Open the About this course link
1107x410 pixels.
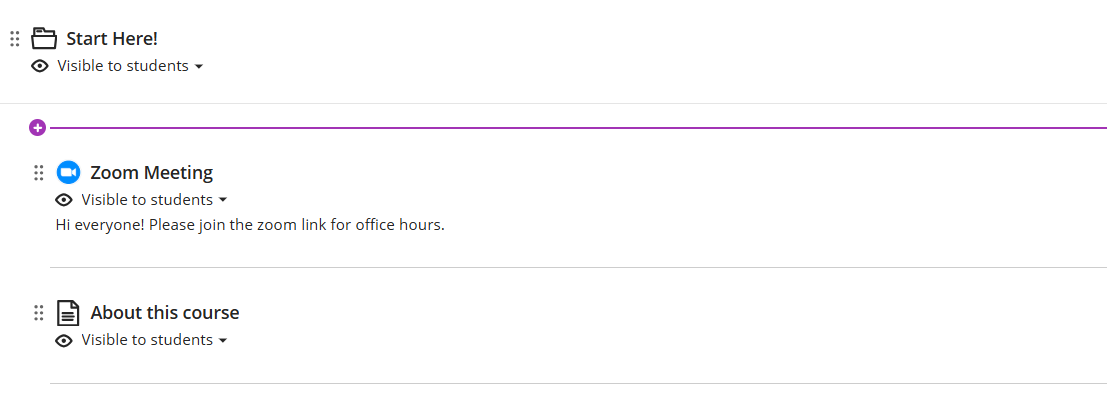pos(165,313)
